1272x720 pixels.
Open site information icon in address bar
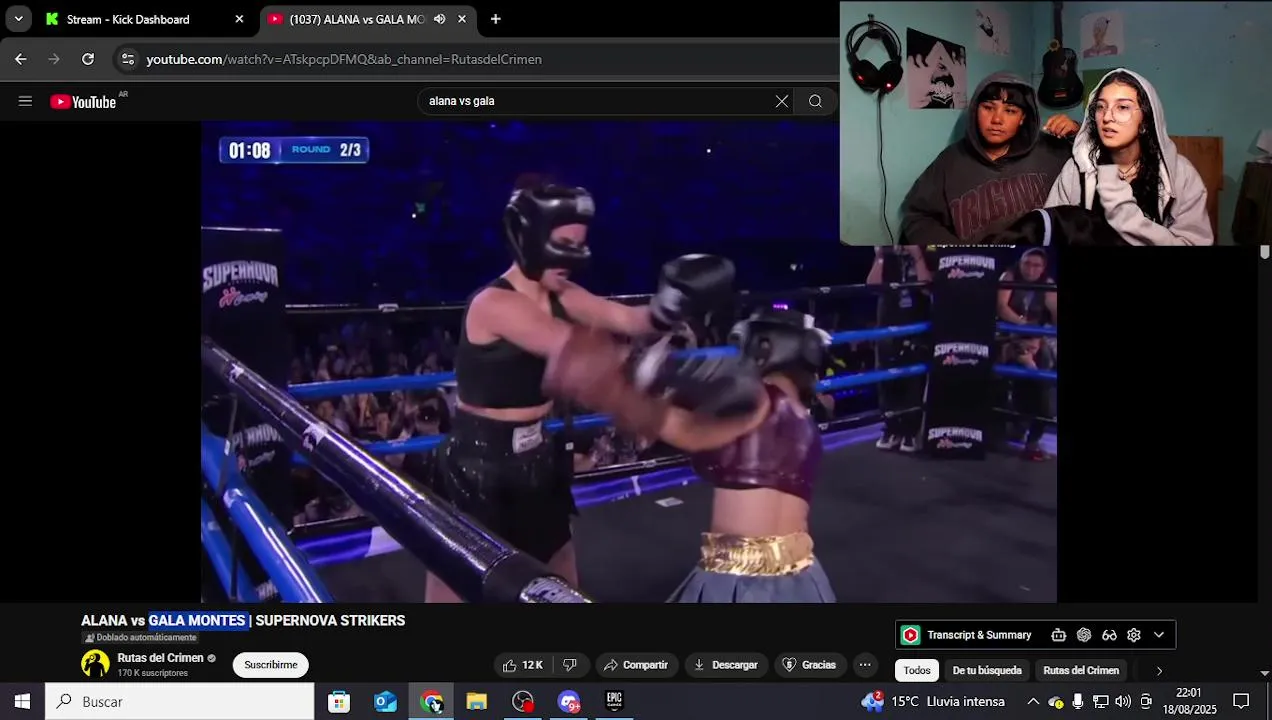tap(127, 59)
